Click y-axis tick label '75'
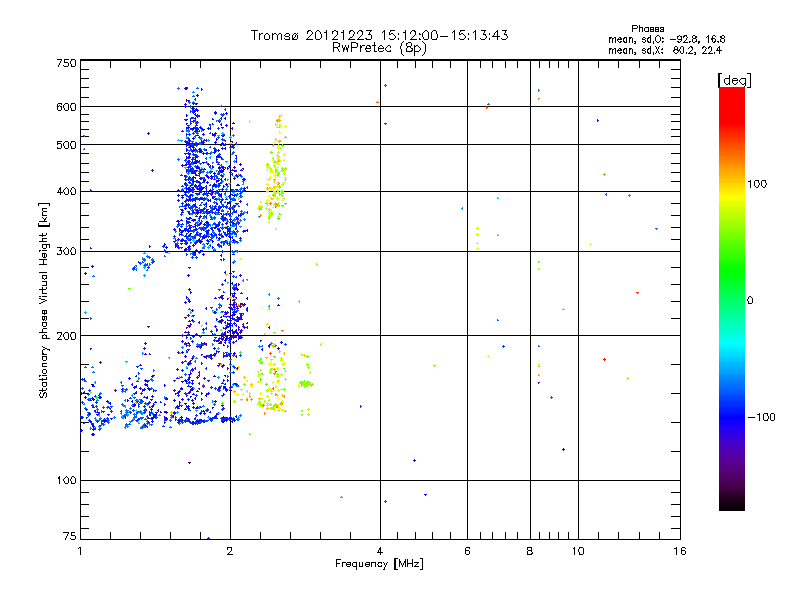 [70, 536]
